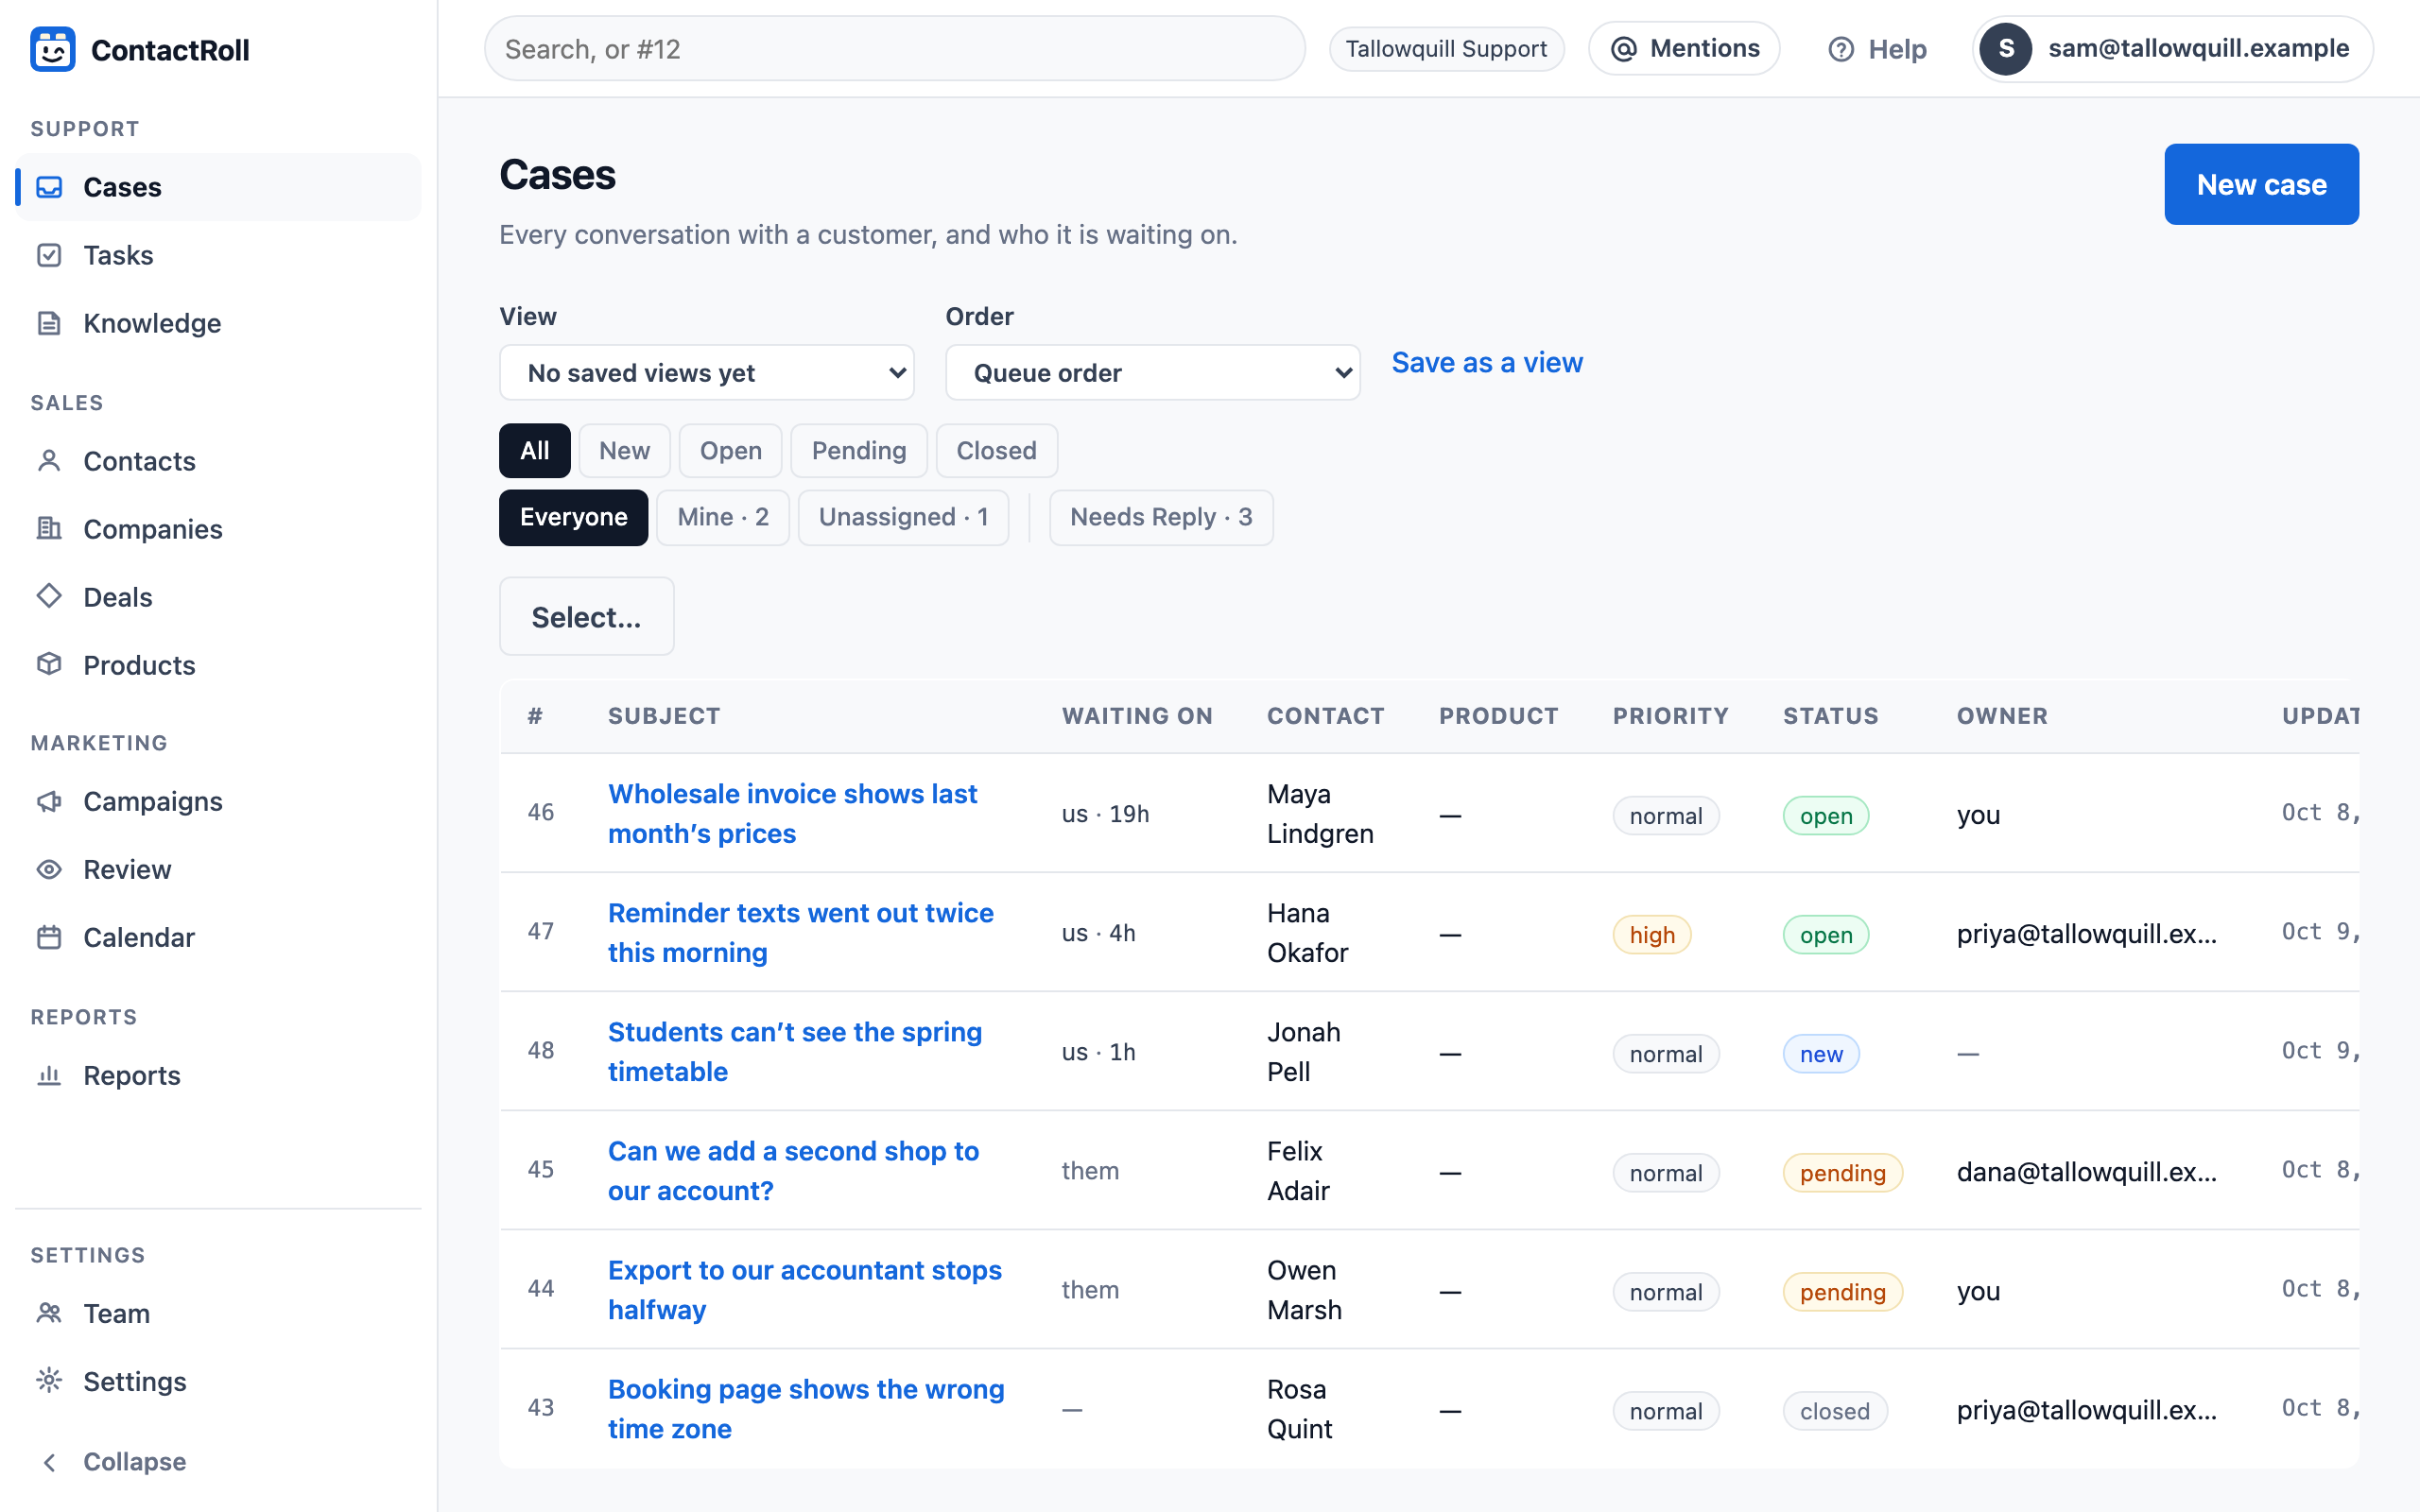This screenshot has width=2420, height=1512.
Task: Open Companies via its building icon
Action: [x=49, y=529]
